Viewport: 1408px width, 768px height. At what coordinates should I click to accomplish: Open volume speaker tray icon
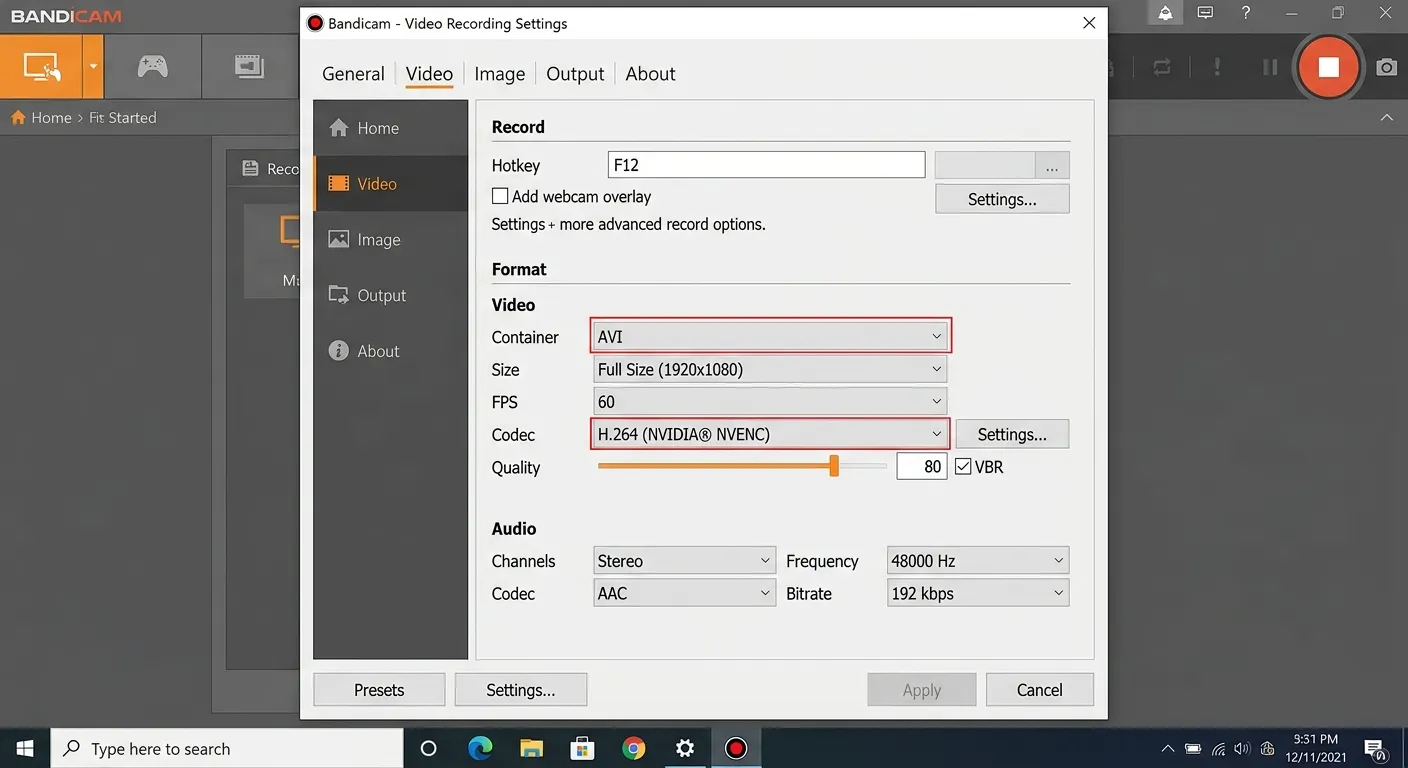(1242, 748)
